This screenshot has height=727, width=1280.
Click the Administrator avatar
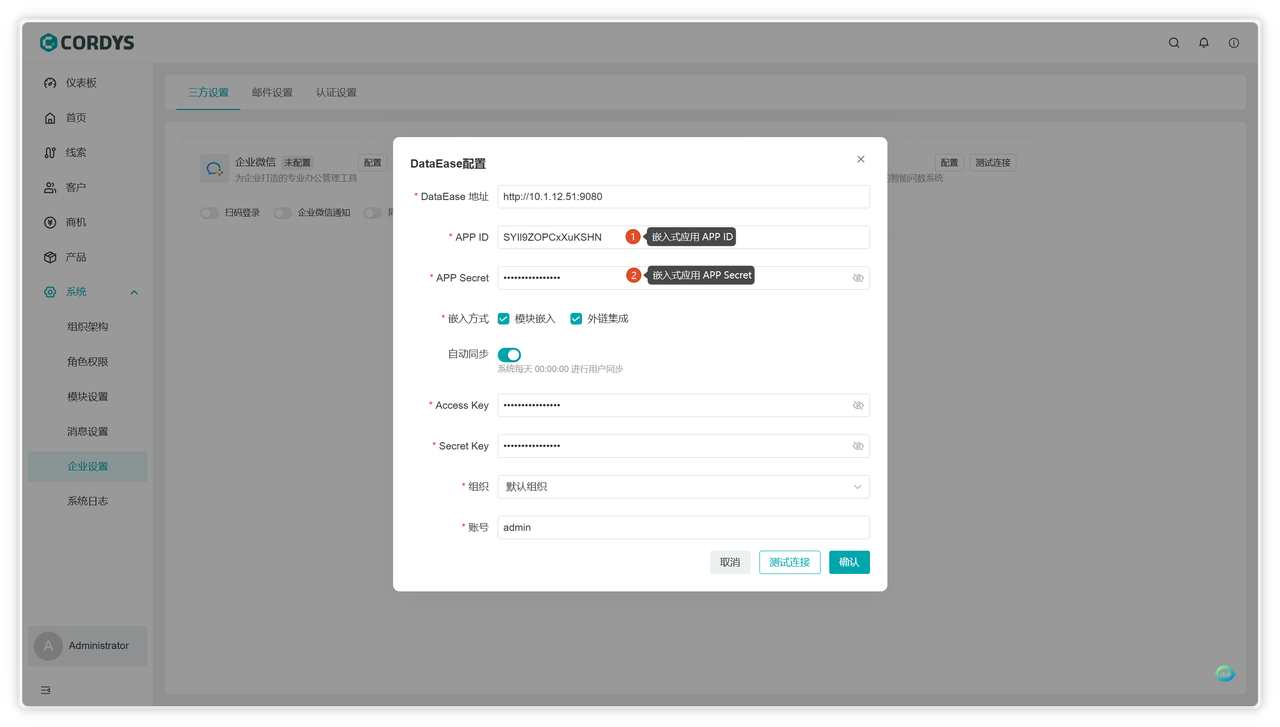[x=48, y=646]
